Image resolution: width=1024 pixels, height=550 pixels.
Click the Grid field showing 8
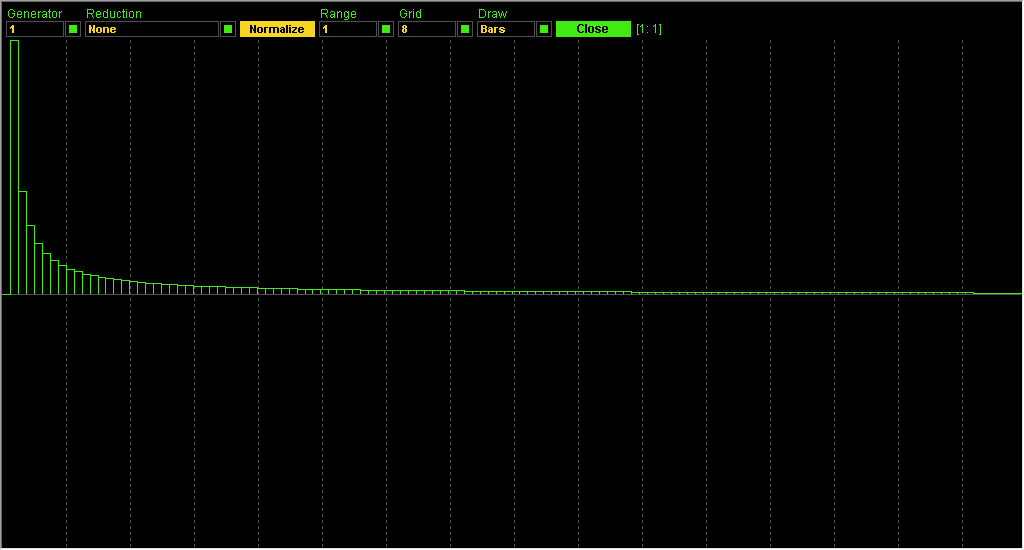[x=427, y=29]
